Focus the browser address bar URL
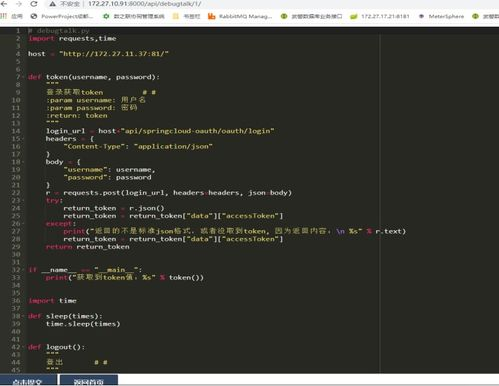Screen dimensions: 499x386 144,4
